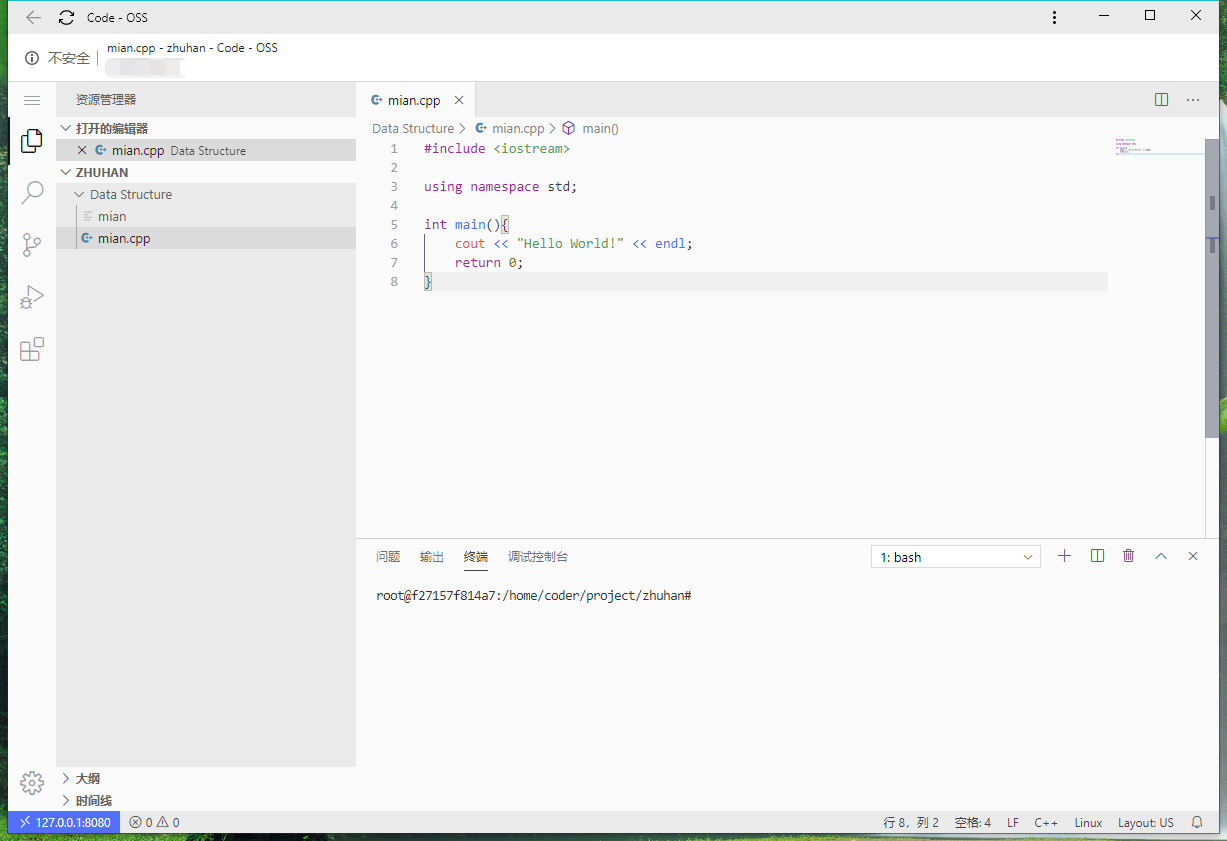
Task: Click the return 0 statement
Action: coord(489,262)
